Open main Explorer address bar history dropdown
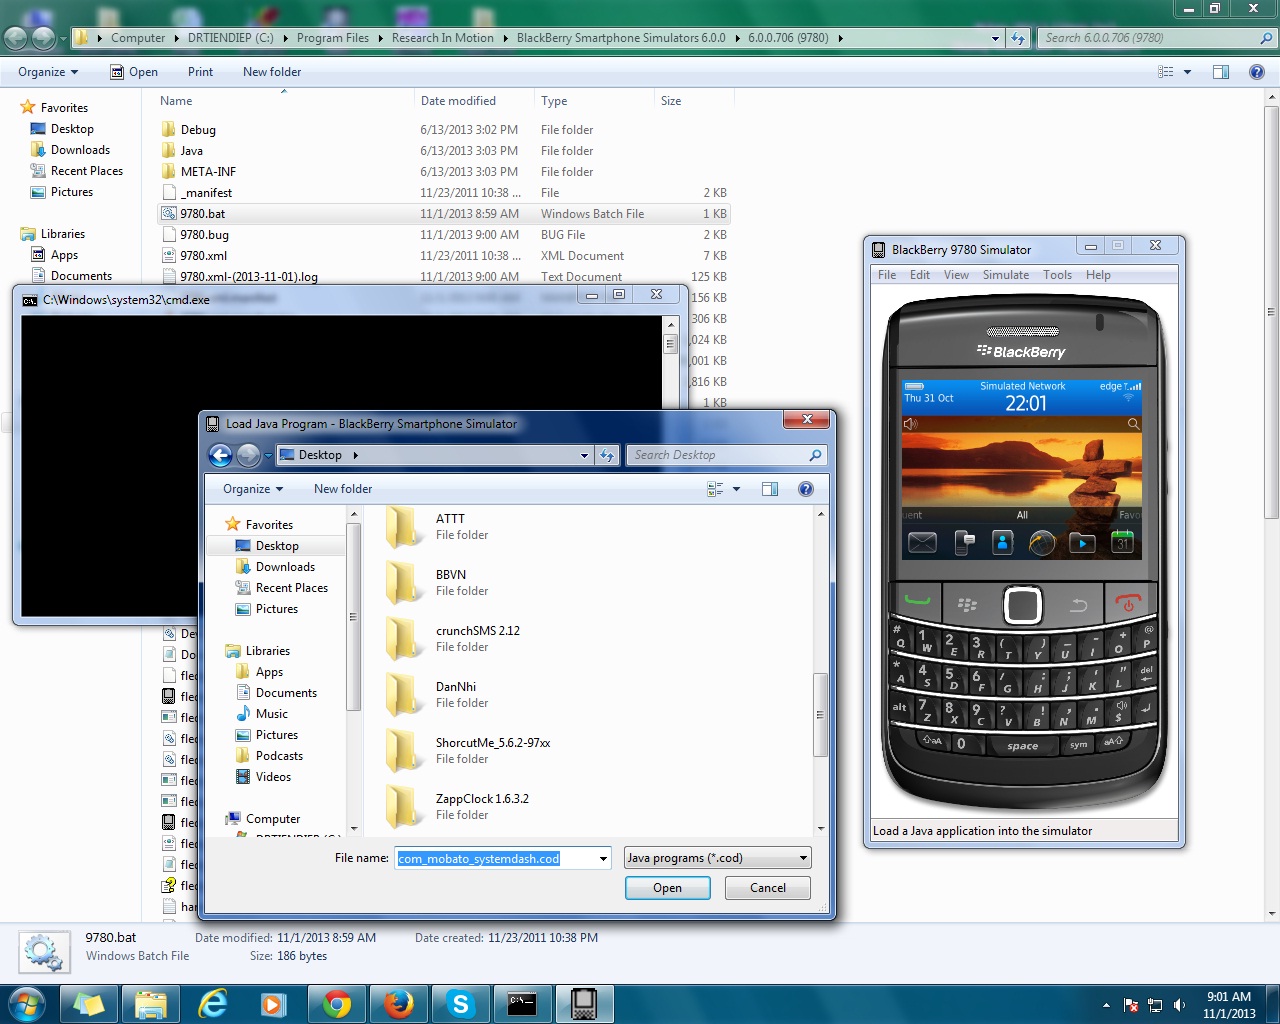This screenshot has width=1280, height=1024. [x=995, y=38]
